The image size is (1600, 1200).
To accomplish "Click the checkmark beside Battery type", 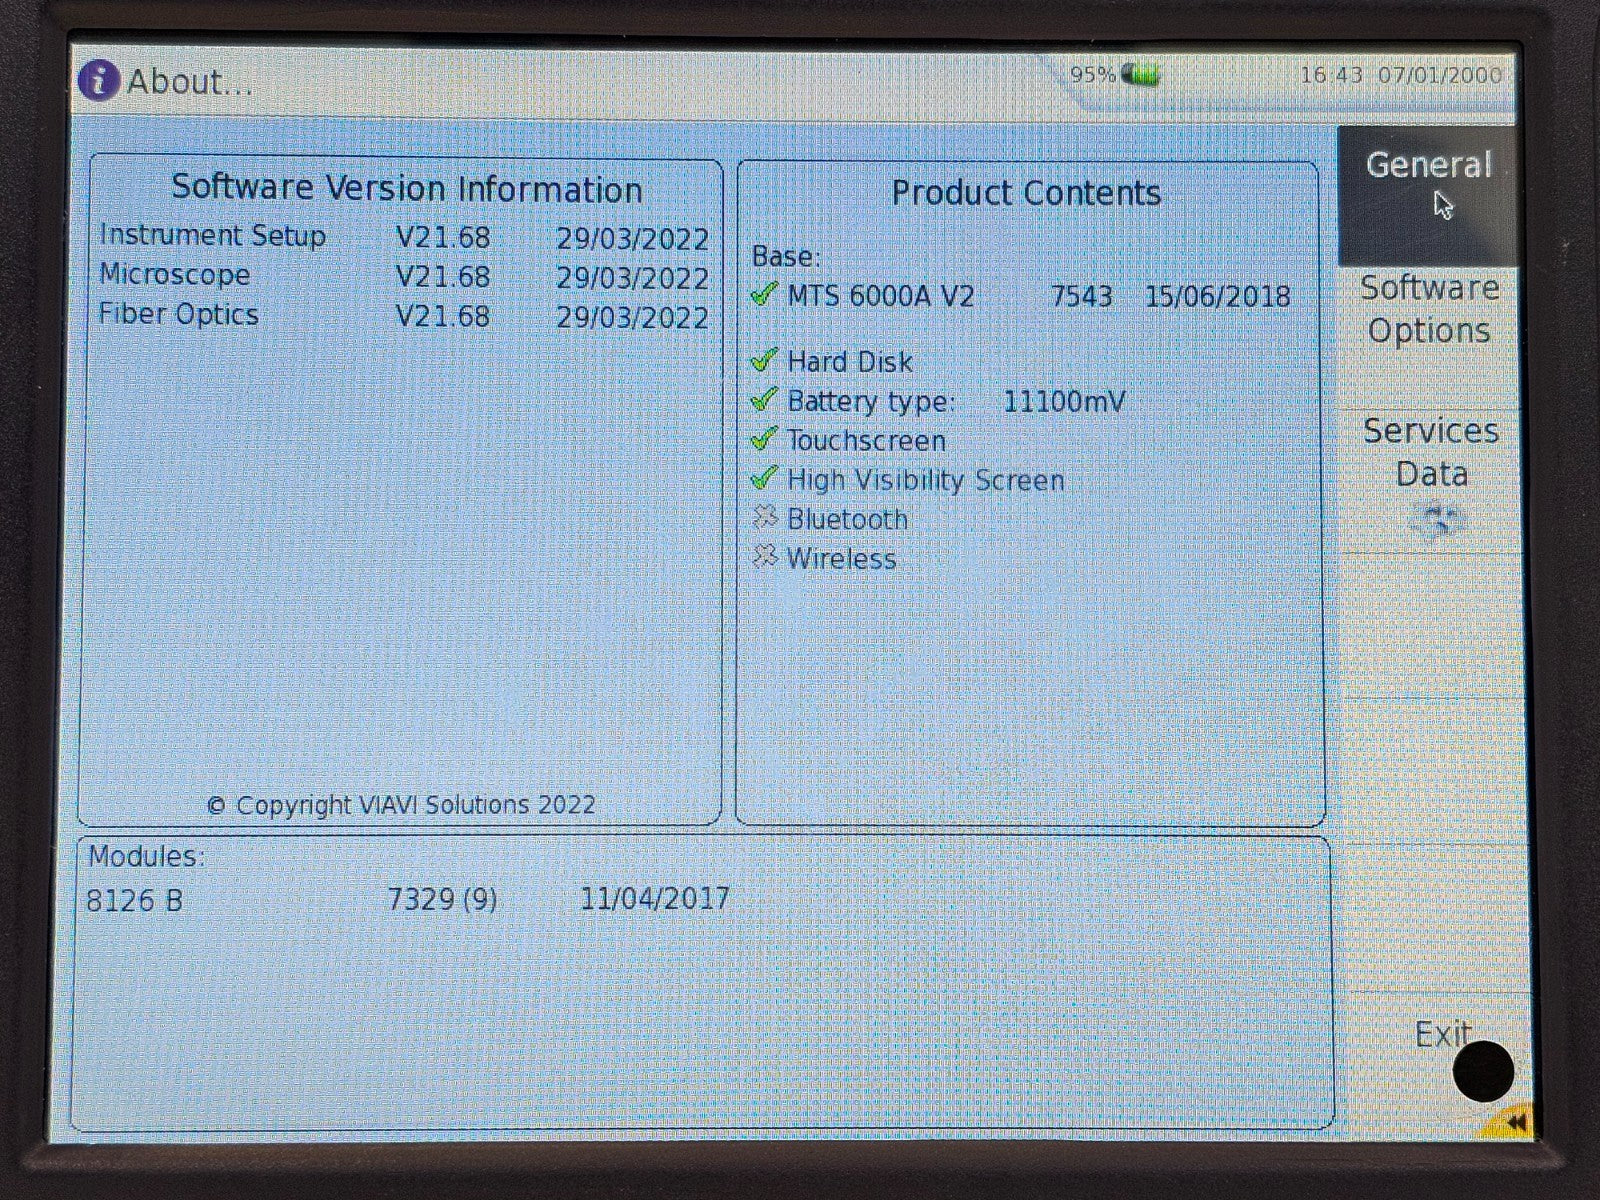I will coord(764,400).
